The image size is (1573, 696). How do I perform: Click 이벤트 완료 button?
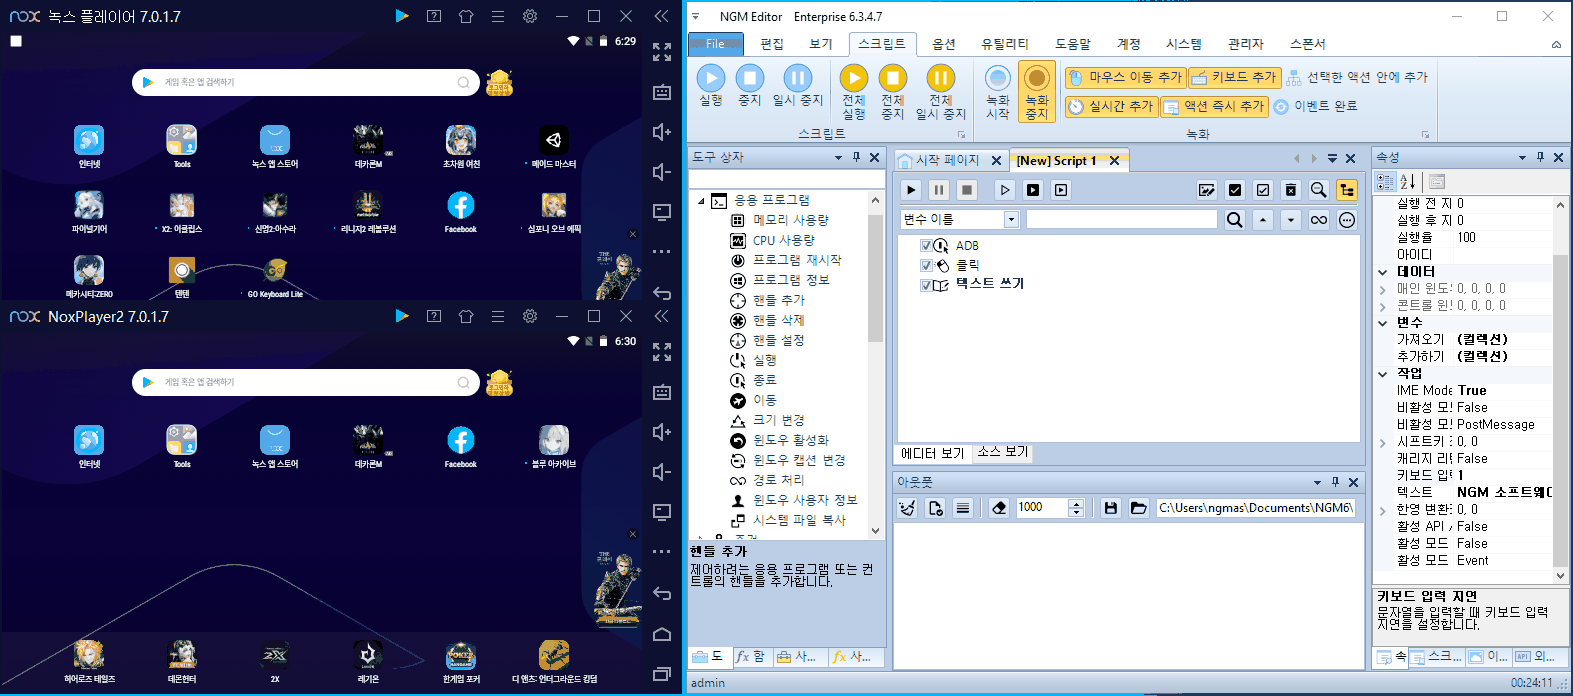[x=1315, y=106]
